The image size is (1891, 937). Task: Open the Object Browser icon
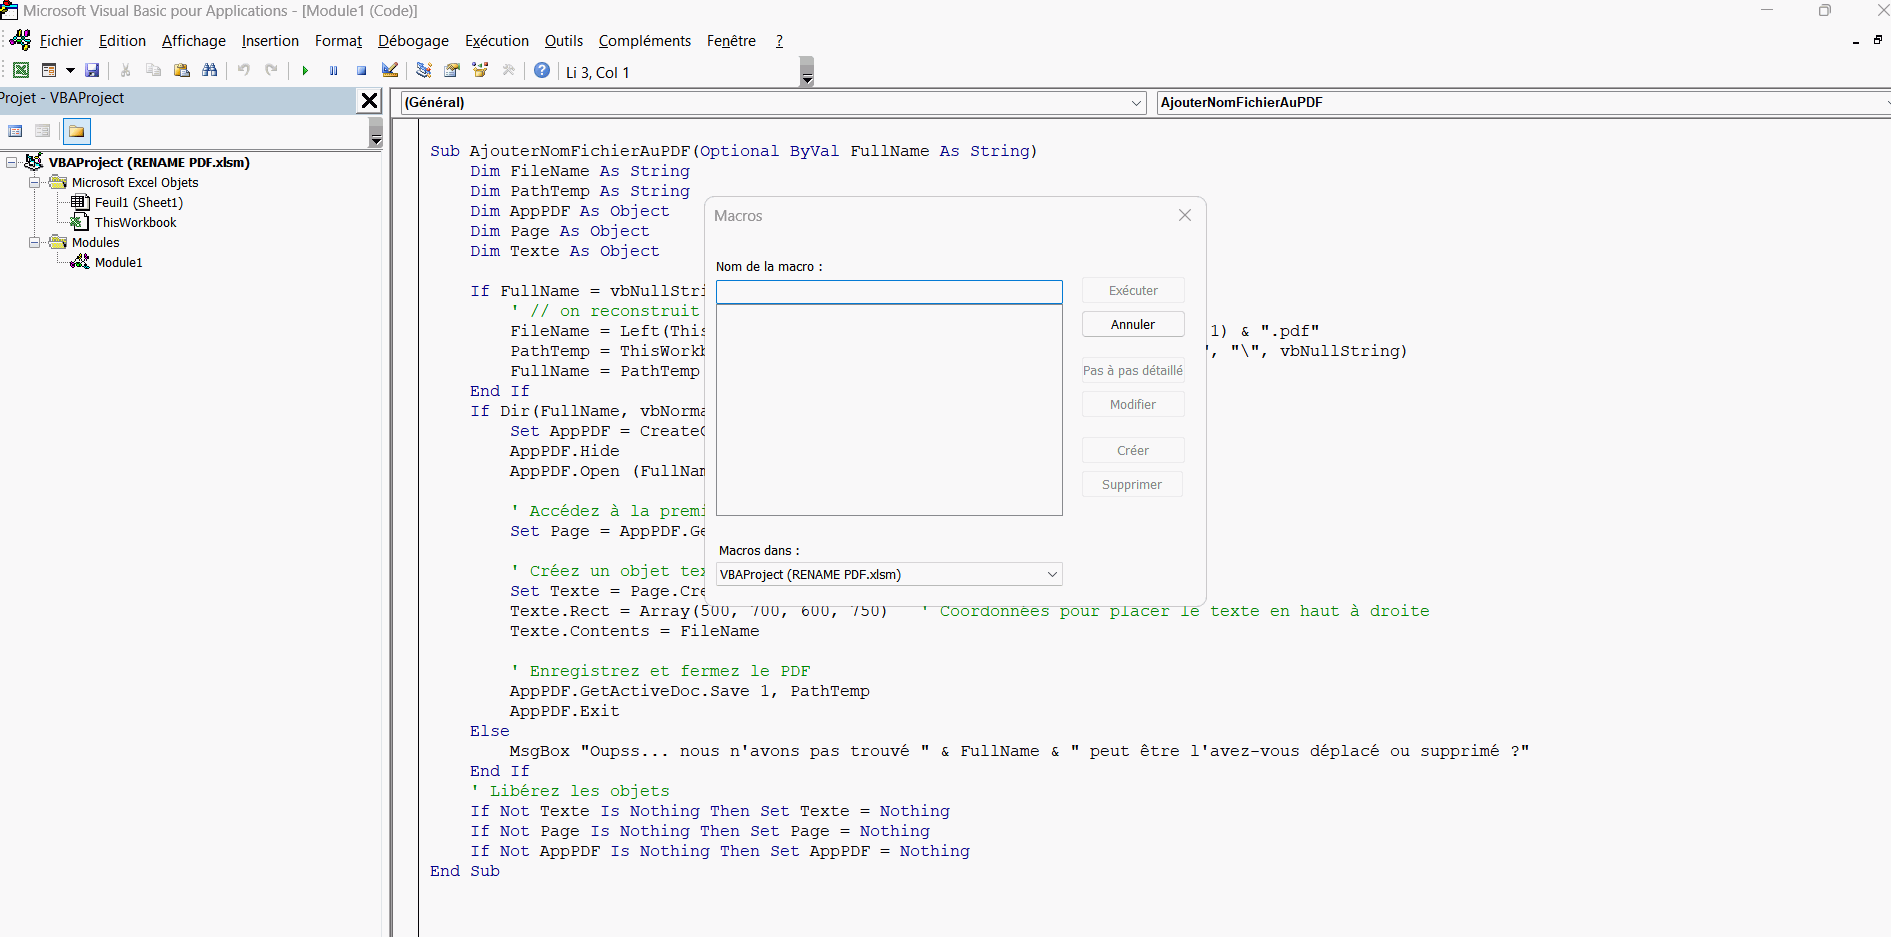pos(480,70)
